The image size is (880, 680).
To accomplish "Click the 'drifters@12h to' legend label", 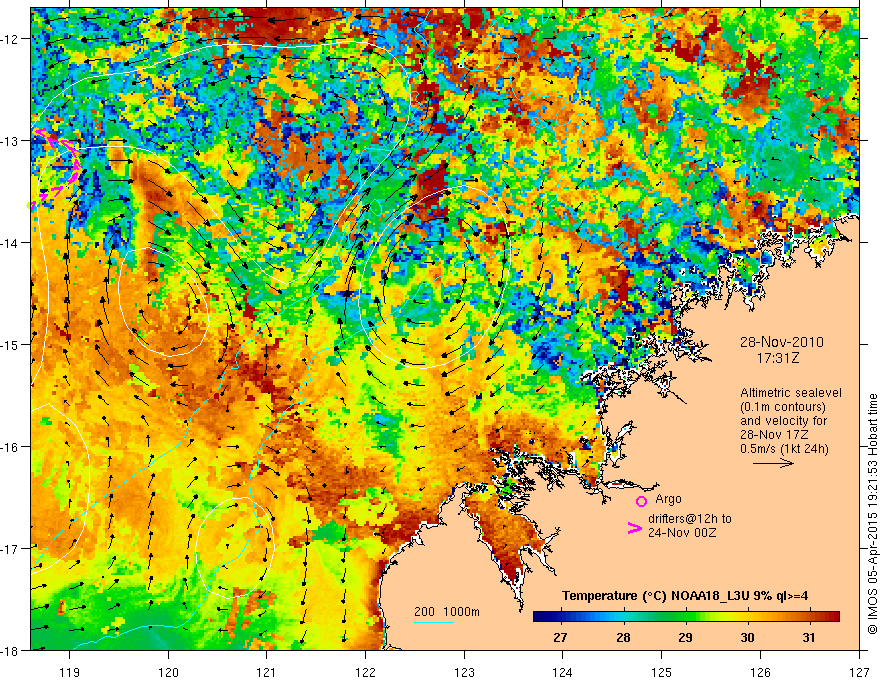I will click(x=690, y=519).
